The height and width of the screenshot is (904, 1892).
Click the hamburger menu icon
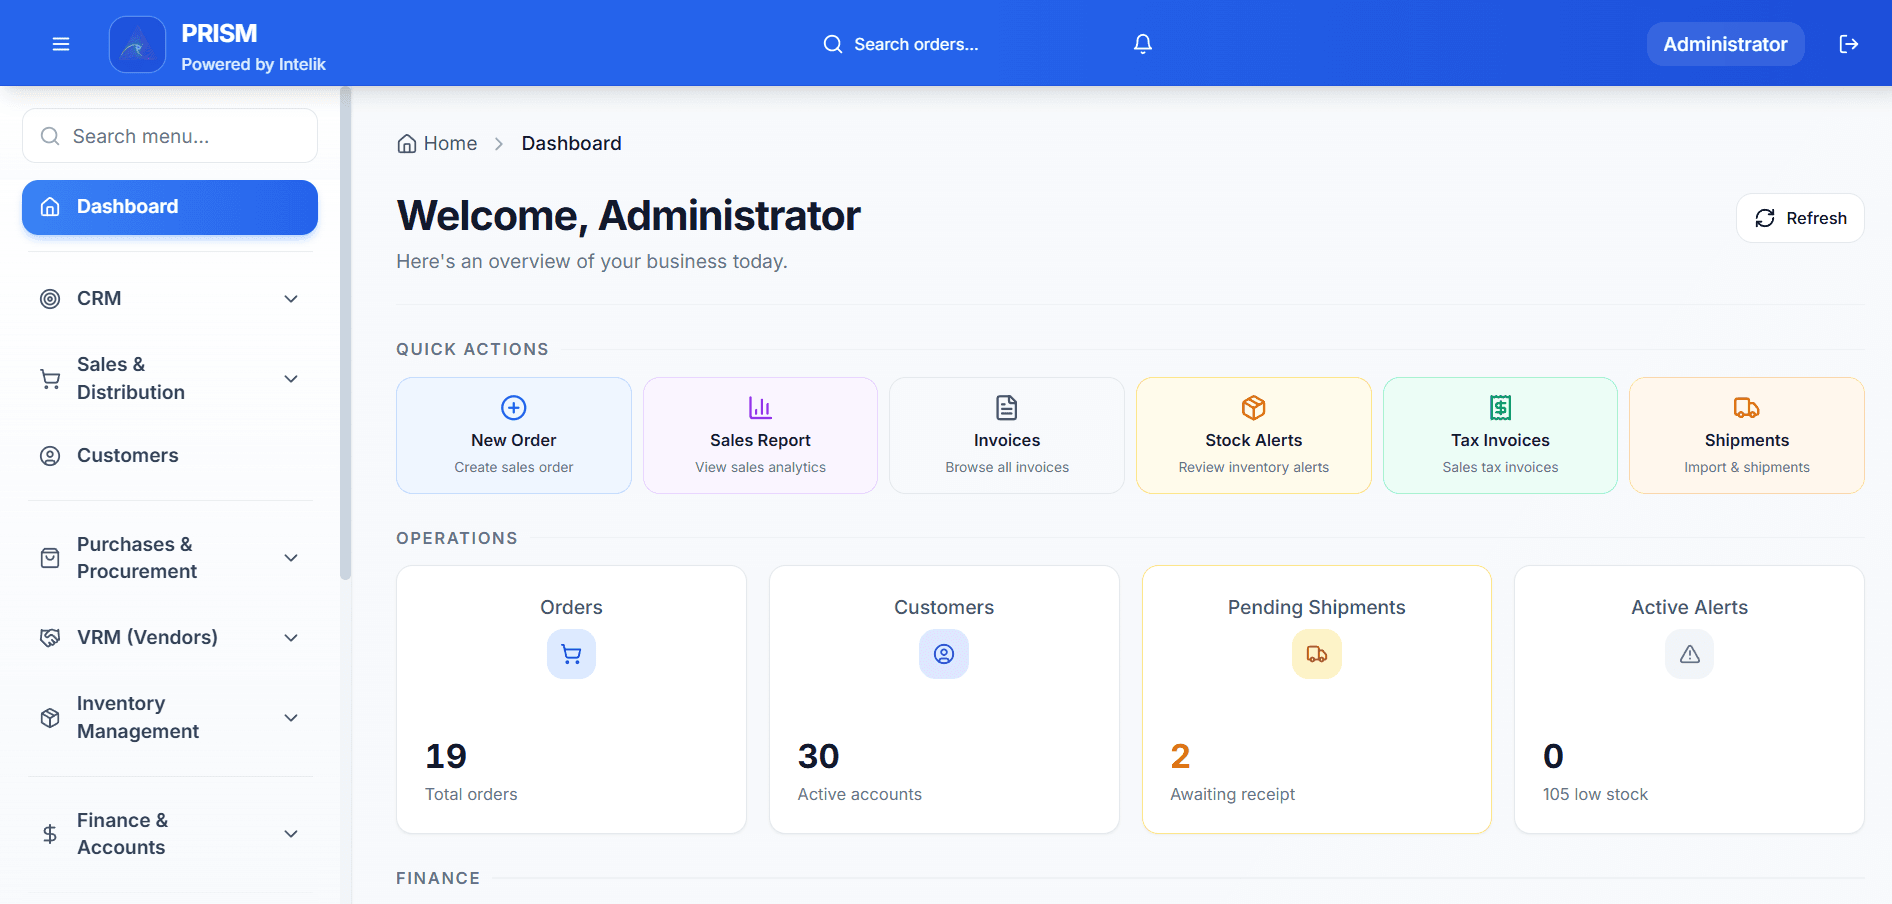(61, 44)
